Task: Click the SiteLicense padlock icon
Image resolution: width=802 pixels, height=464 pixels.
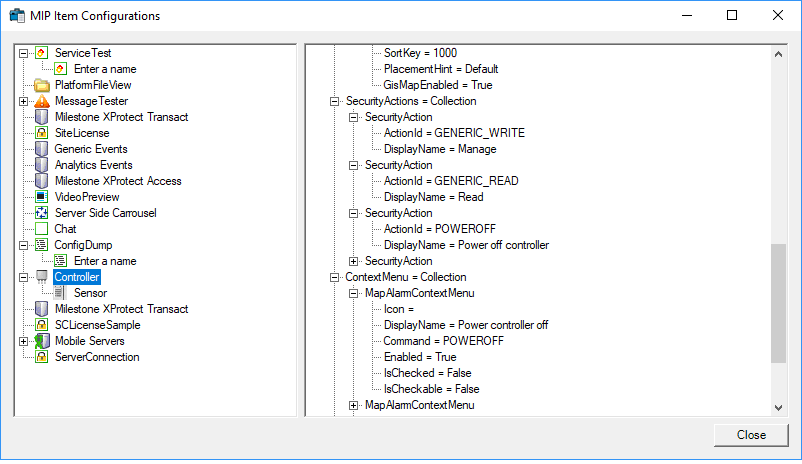Action: click(41, 133)
